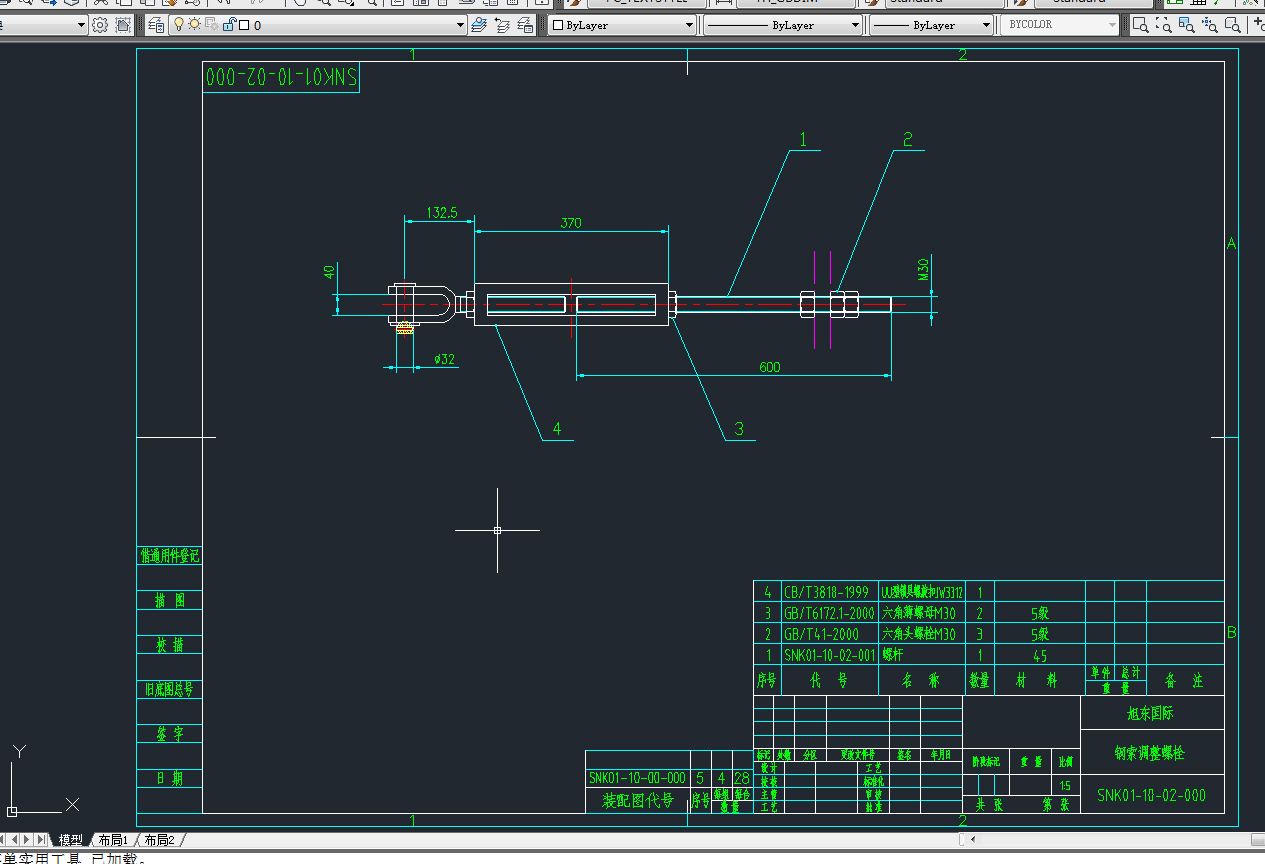Screen dimensions: 1265x864
Task: Click the Zoom Center icon
Action: tap(1209, 25)
